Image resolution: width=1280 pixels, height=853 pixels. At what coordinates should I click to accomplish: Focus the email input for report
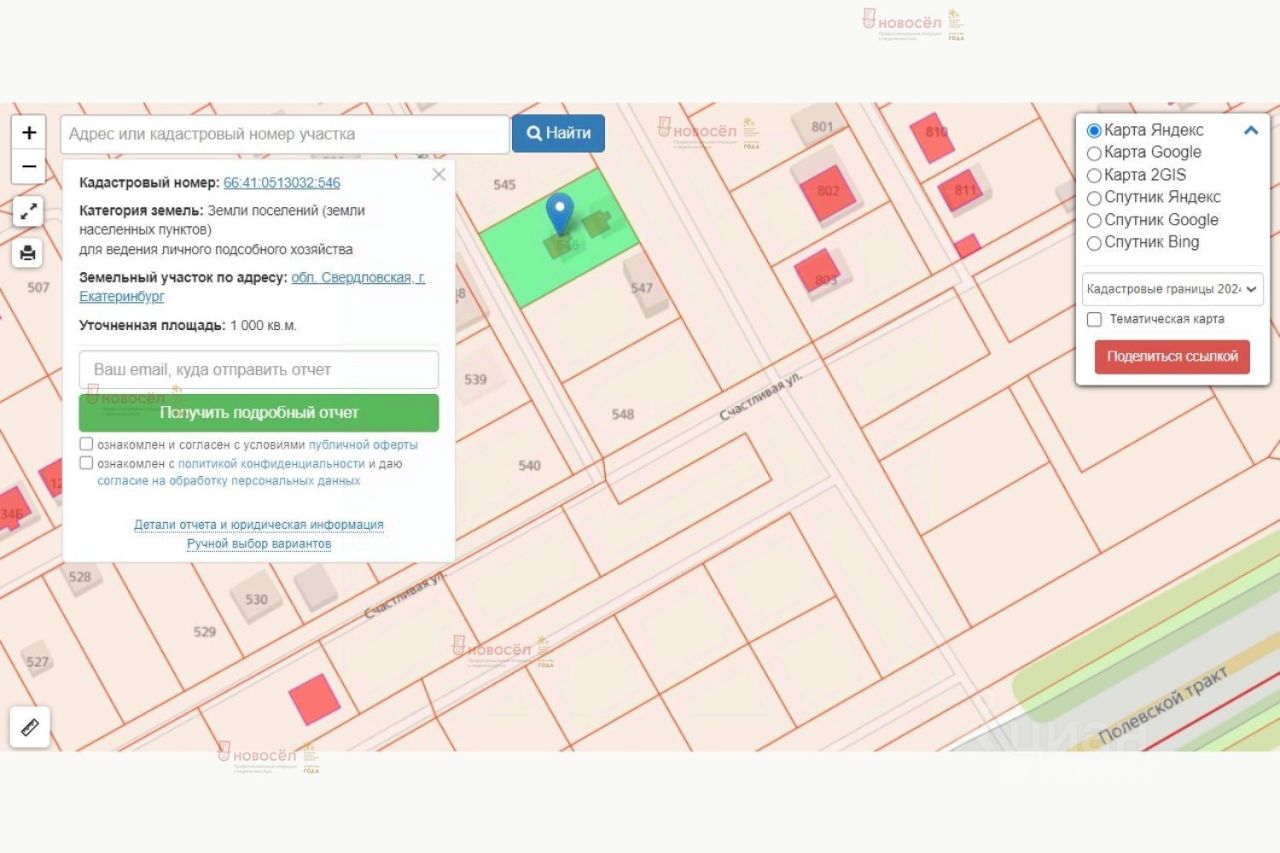coord(259,369)
